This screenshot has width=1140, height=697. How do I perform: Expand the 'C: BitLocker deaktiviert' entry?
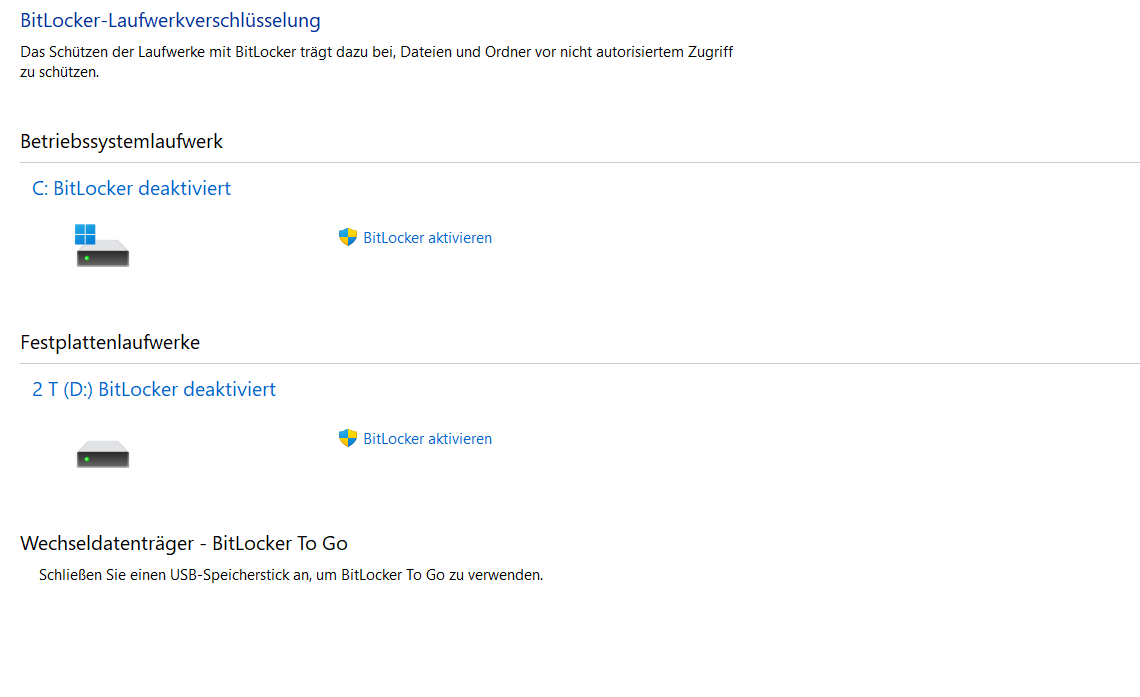click(132, 188)
